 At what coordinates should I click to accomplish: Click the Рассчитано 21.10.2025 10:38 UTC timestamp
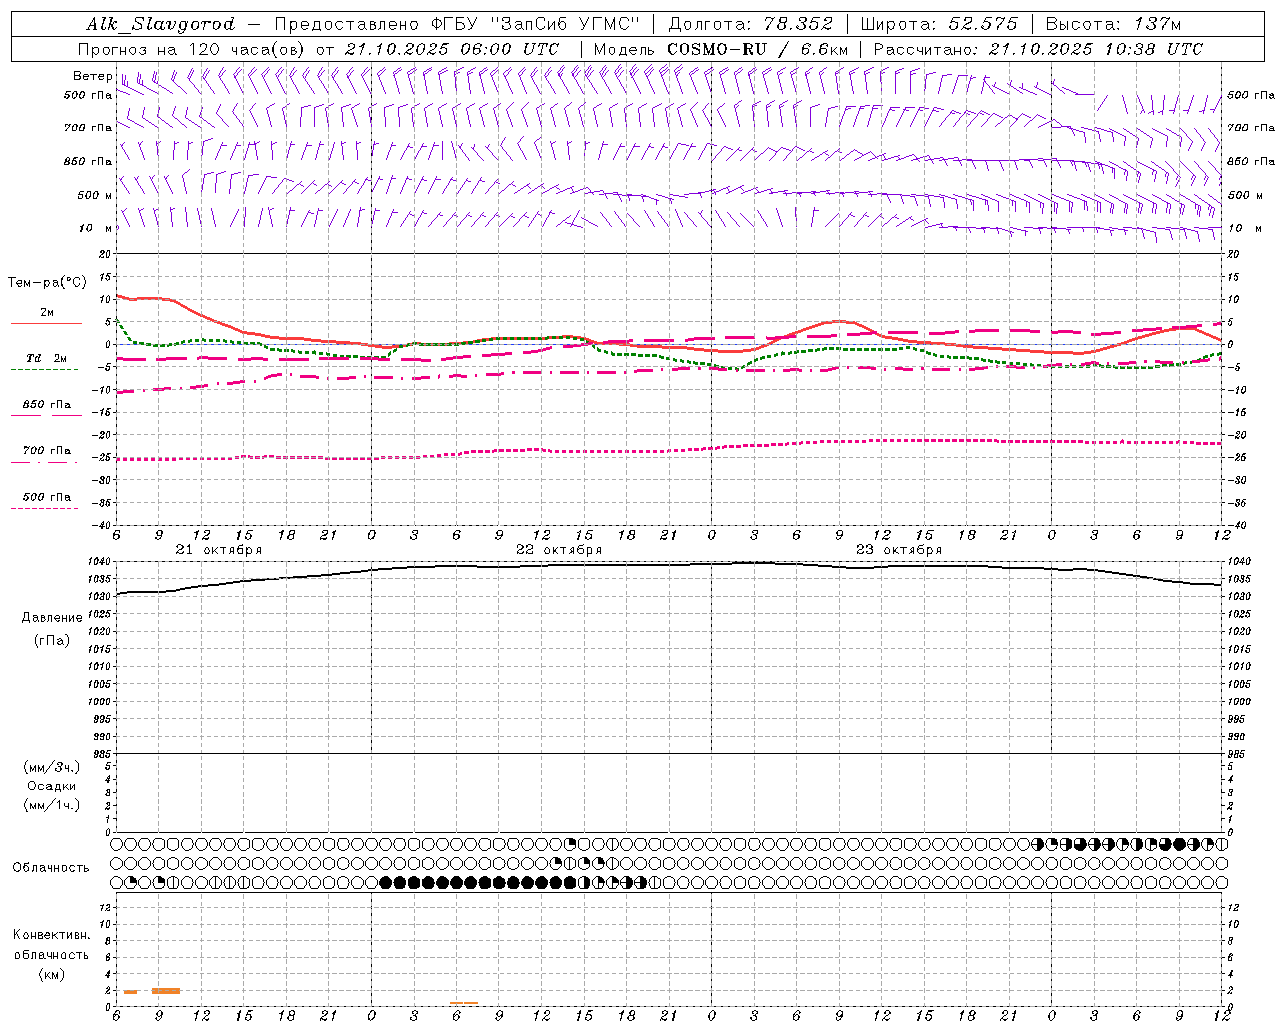(1038, 49)
